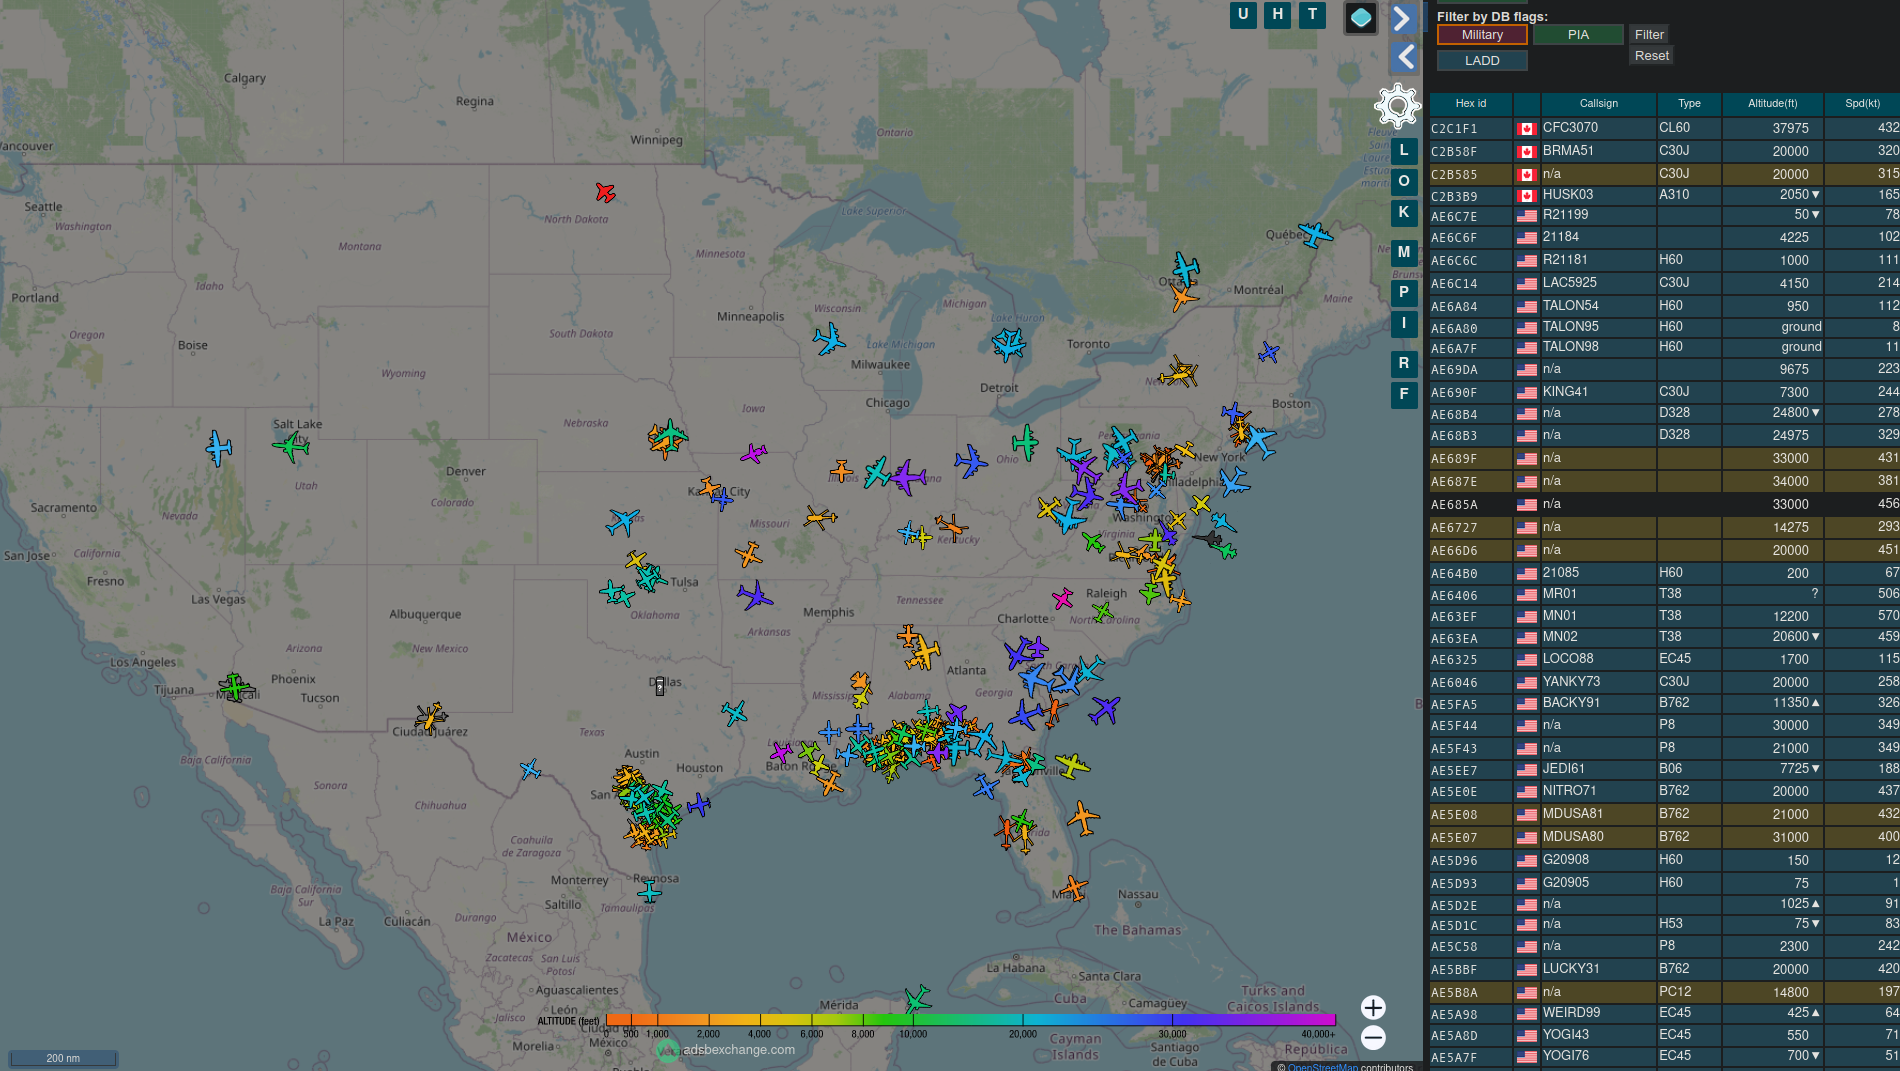Enable the PIA DB flag filter
The image size is (1900, 1071).
[x=1578, y=35]
